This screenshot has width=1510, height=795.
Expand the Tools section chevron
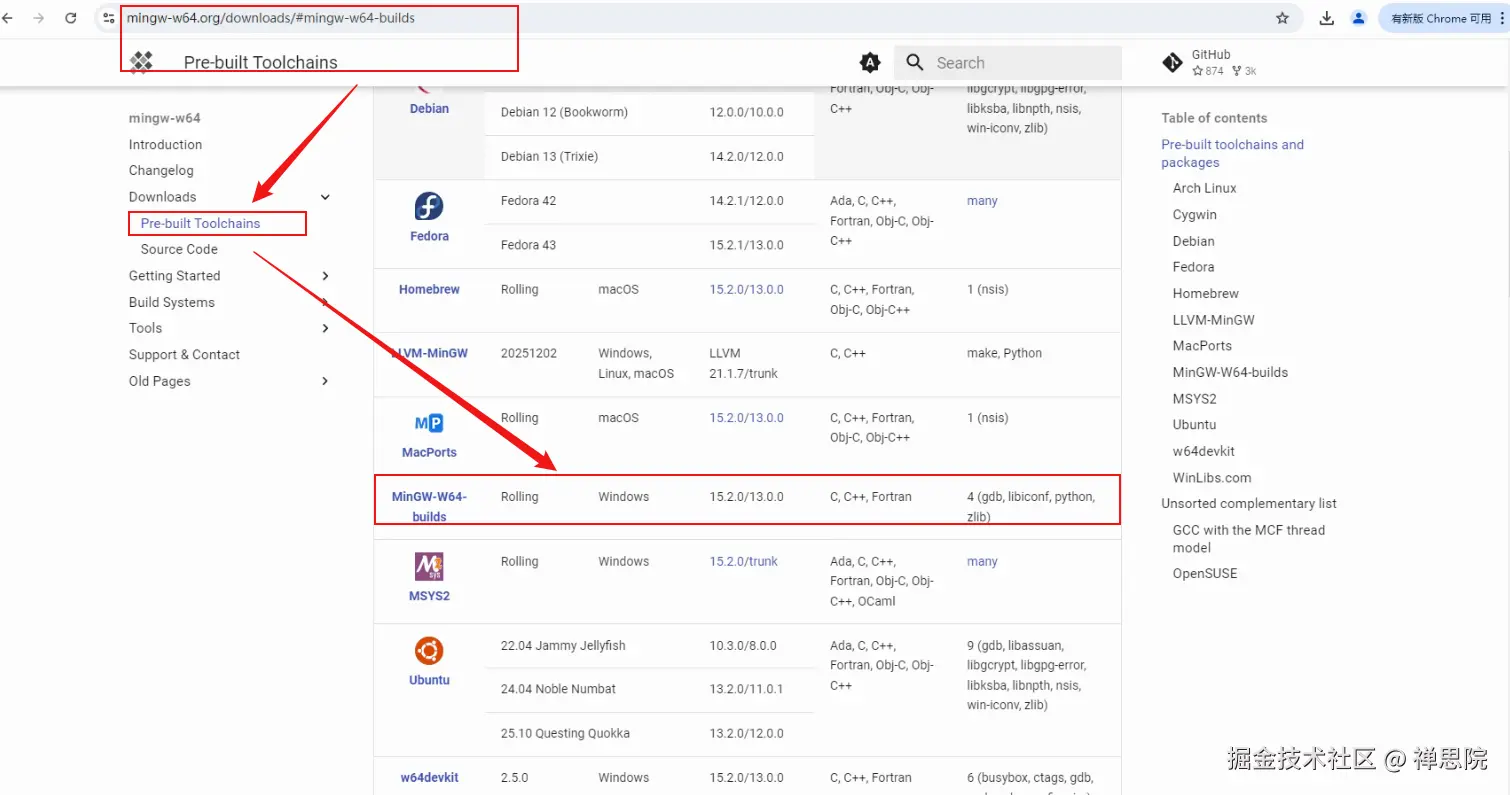click(325, 328)
